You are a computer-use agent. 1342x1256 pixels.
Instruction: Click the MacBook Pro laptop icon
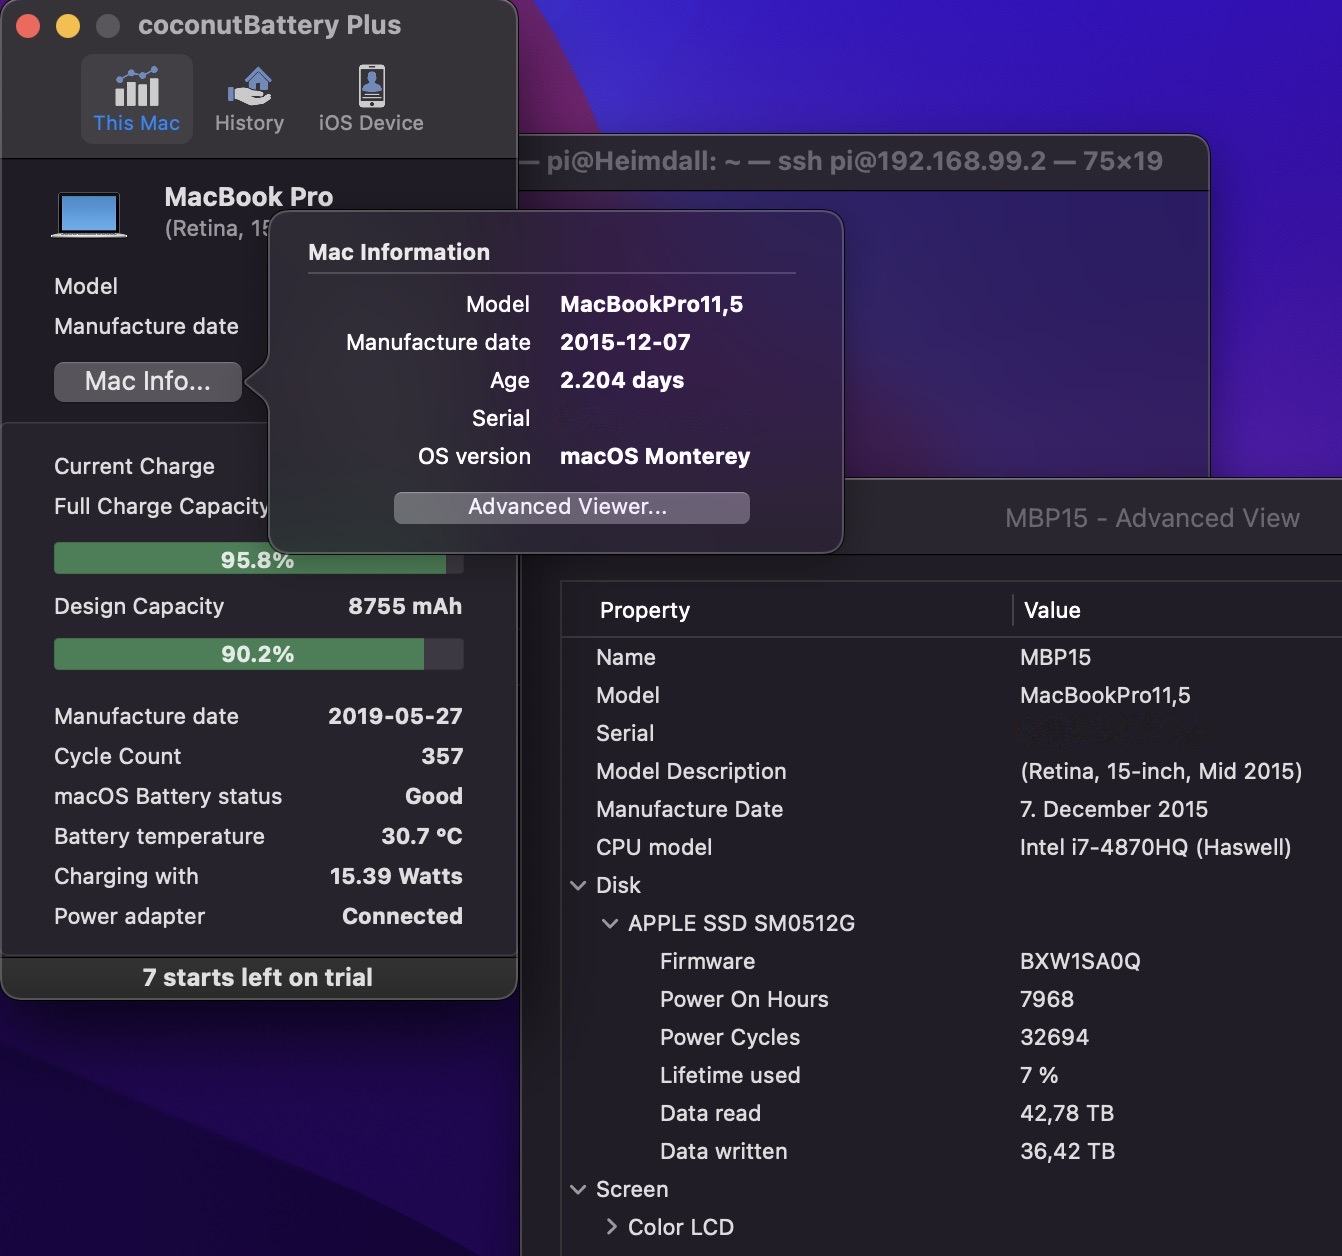point(89,215)
